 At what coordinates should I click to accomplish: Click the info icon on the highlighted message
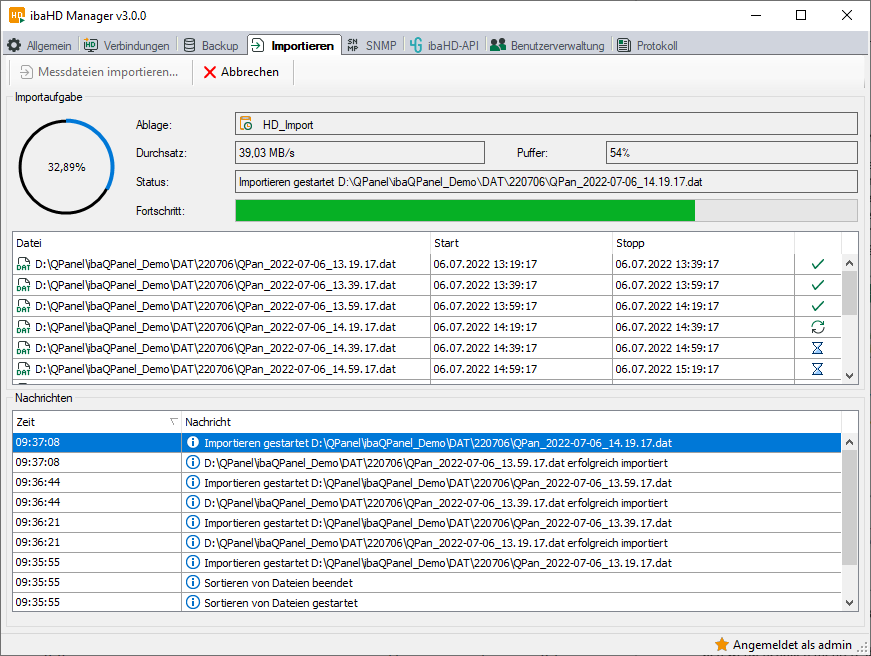(x=194, y=442)
